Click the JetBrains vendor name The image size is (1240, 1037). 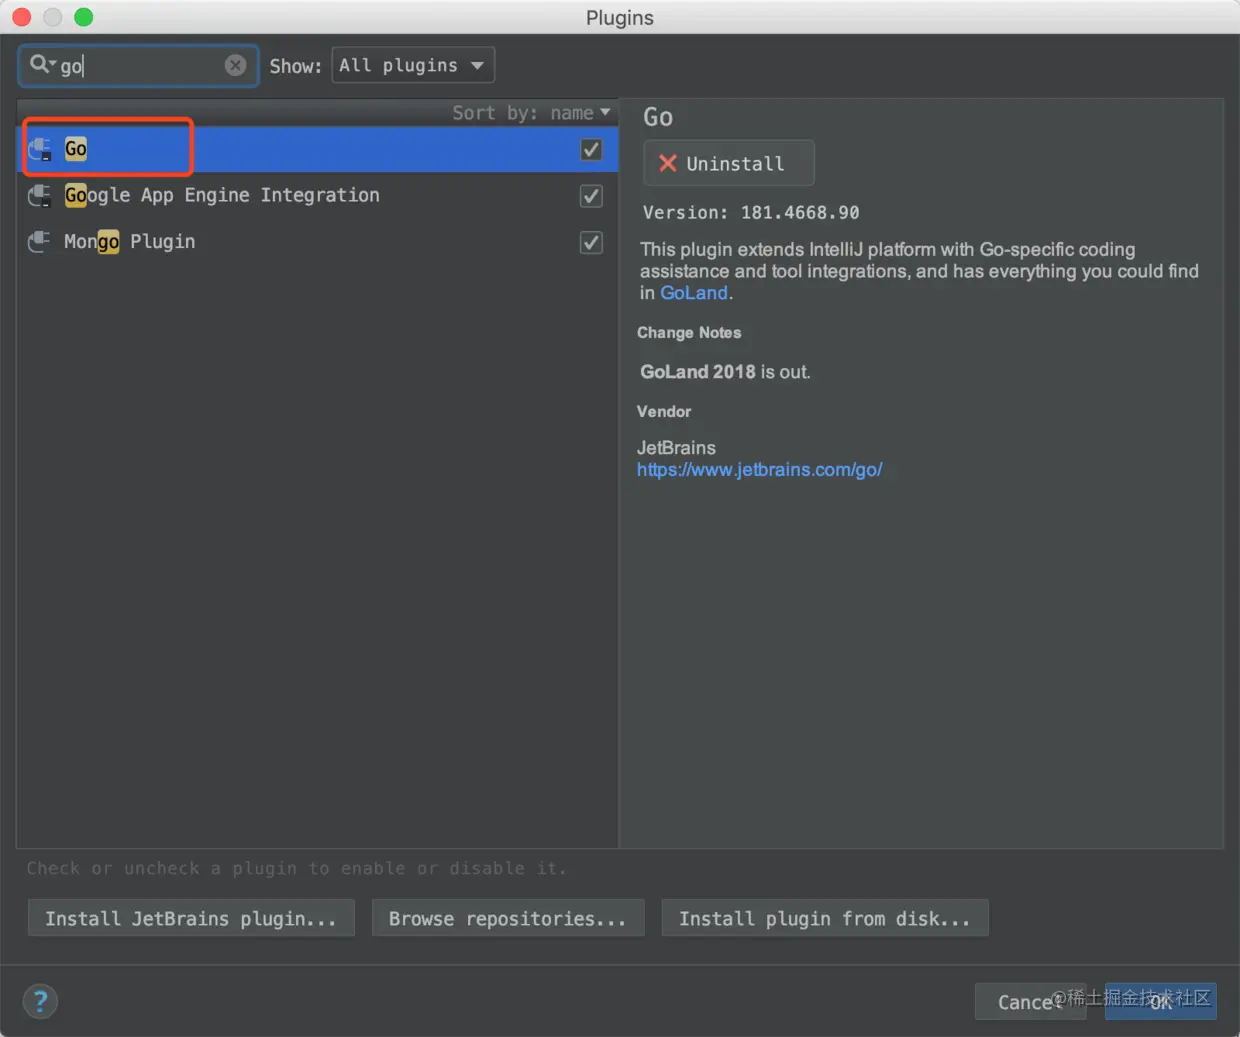tap(676, 448)
